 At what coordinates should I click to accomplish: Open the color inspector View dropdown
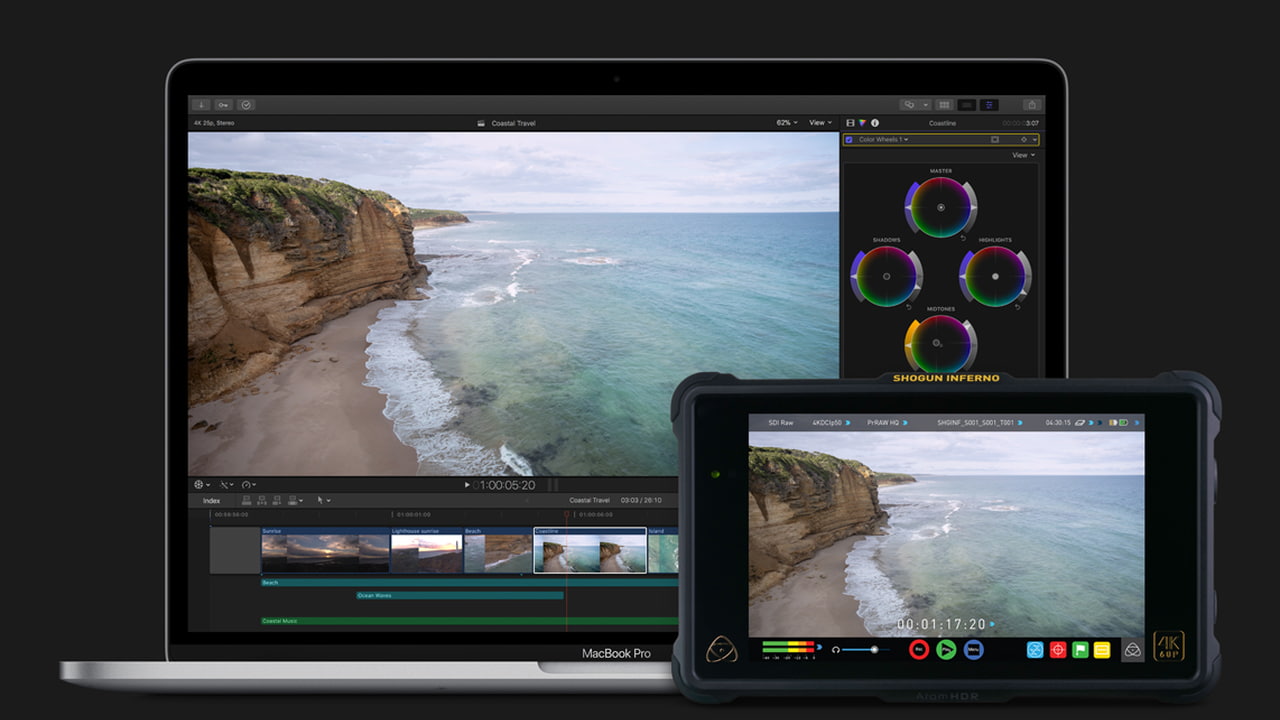(1023, 155)
